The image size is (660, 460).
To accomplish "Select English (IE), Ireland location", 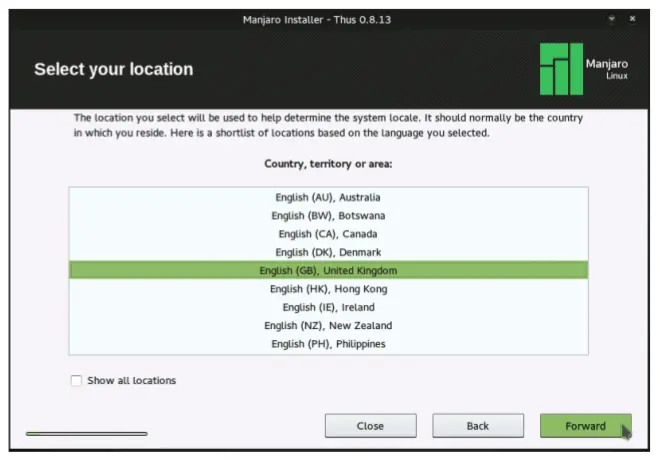I will pyautogui.click(x=328, y=307).
